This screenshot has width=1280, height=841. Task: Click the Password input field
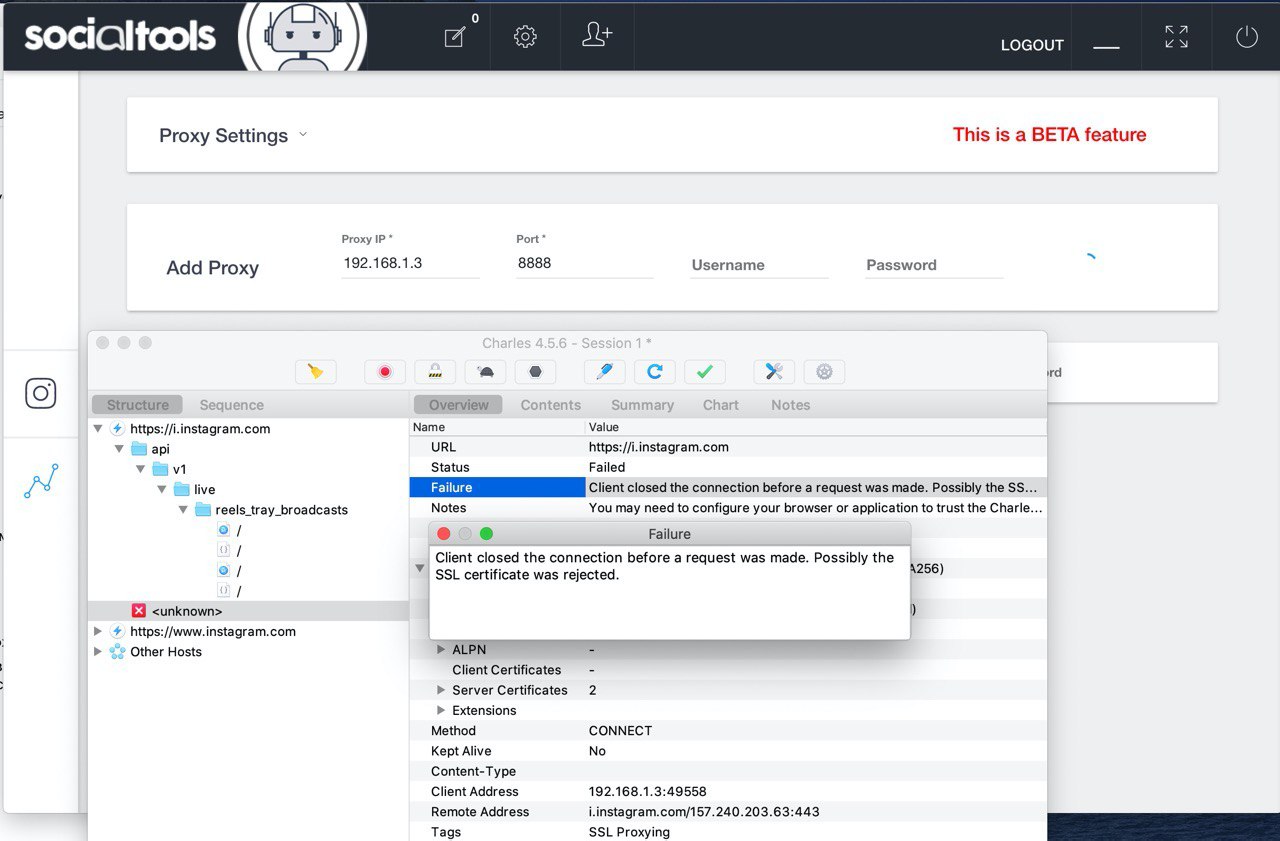934,265
